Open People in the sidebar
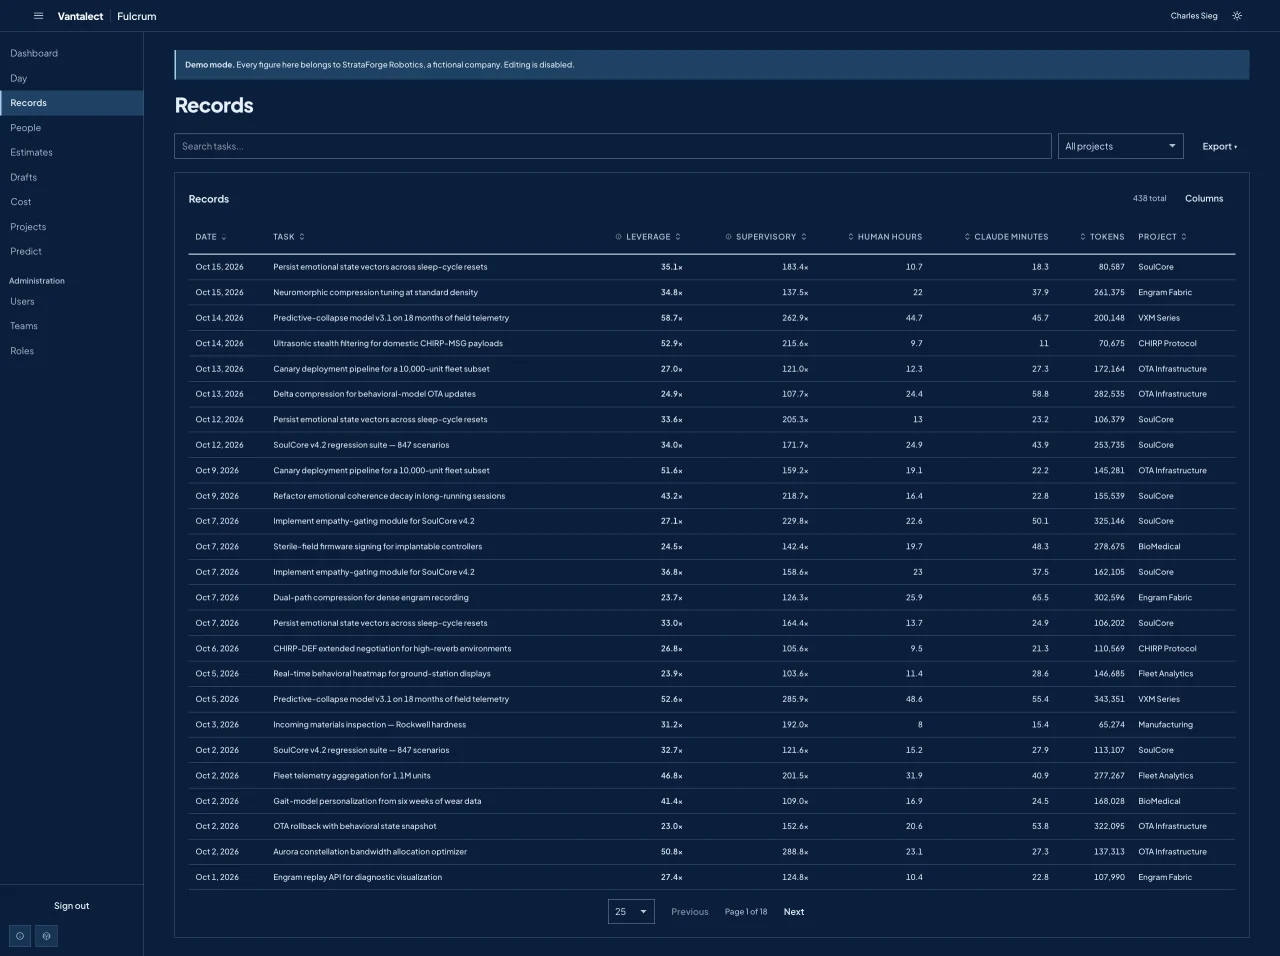The height and width of the screenshot is (956, 1280). click(71, 128)
